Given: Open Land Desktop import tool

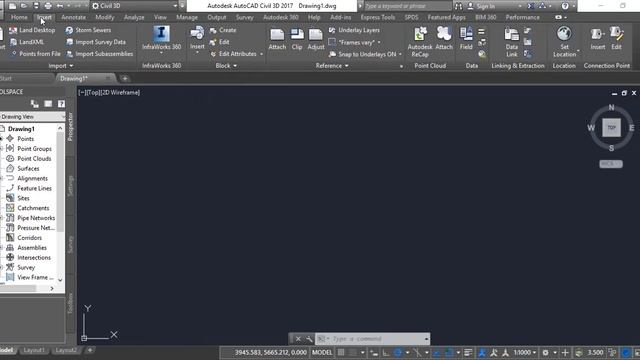Looking at the screenshot, I should [32, 30].
